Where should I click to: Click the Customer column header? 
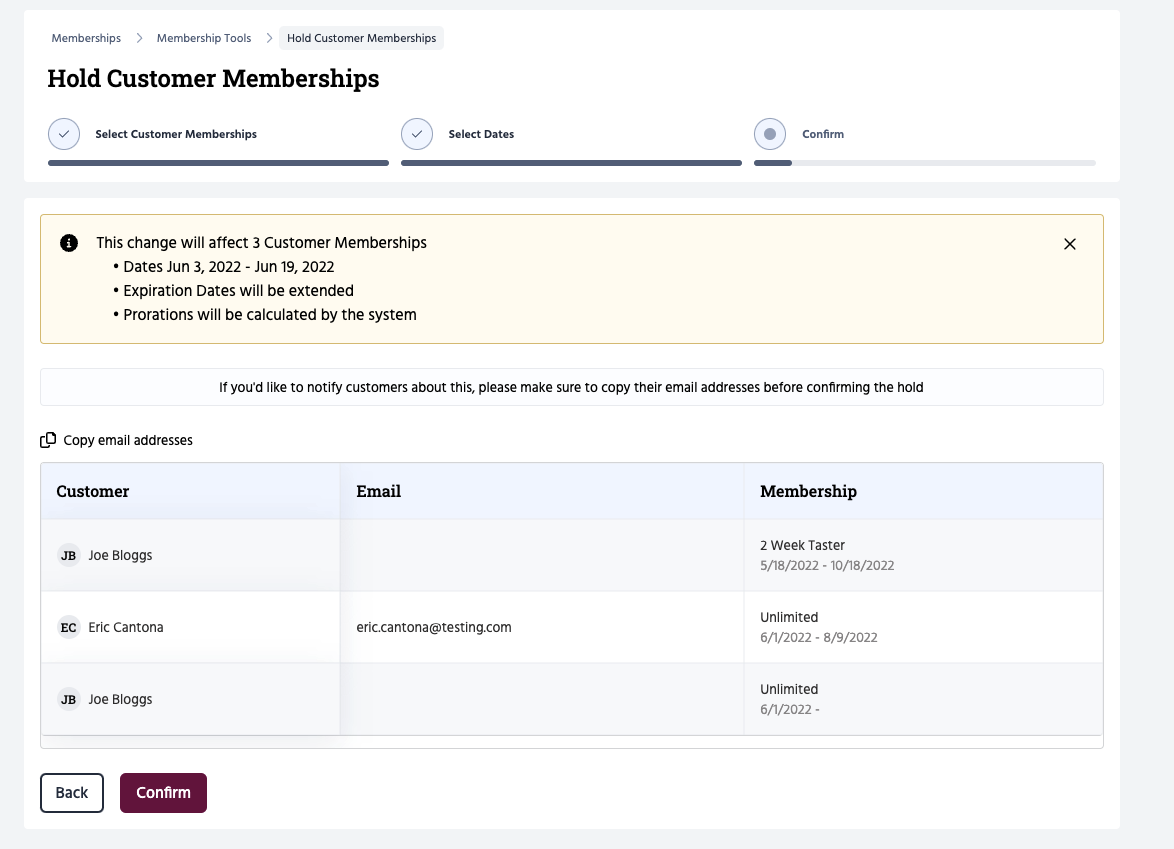(x=93, y=491)
